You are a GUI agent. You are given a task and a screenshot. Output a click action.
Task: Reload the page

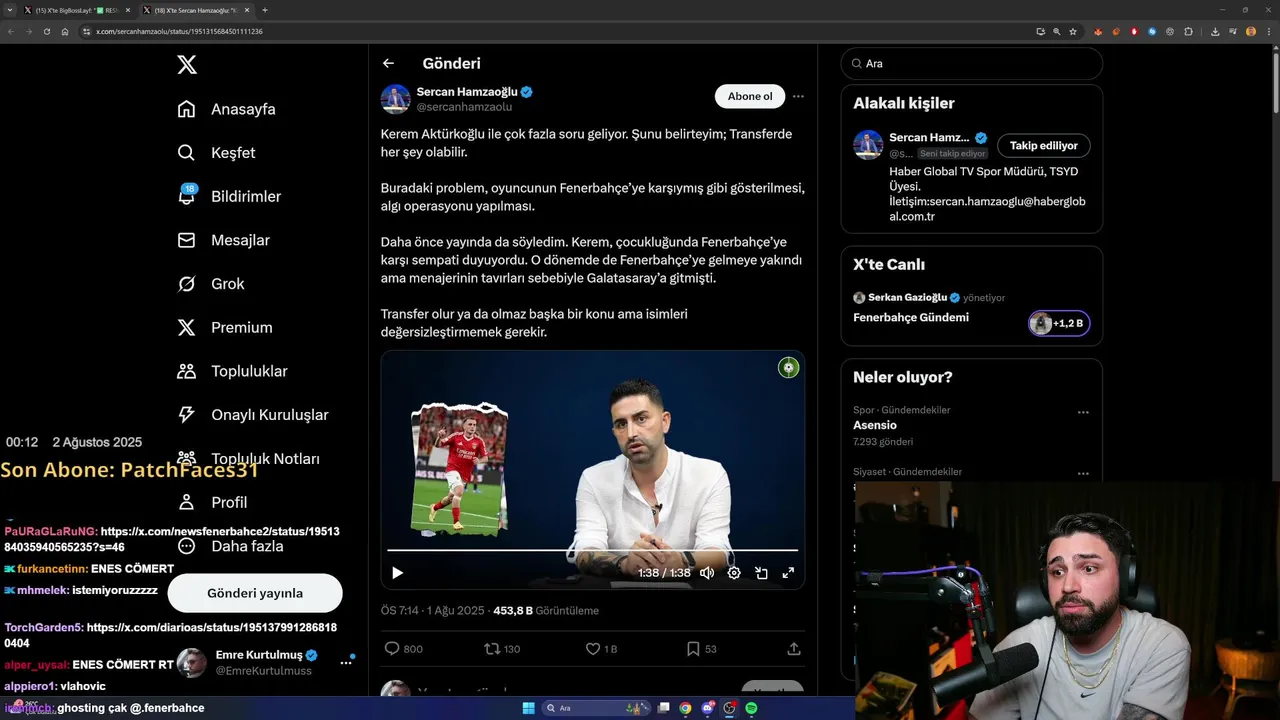tap(46, 31)
